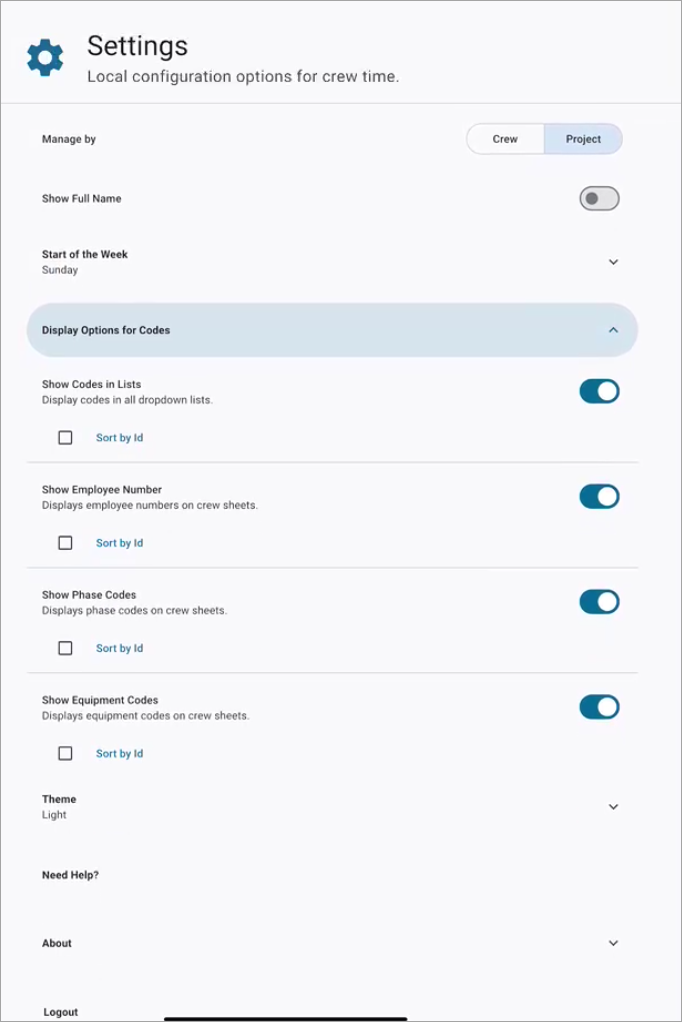Select the Project tab
This screenshot has height=1022, width=682.
pos(583,139)
